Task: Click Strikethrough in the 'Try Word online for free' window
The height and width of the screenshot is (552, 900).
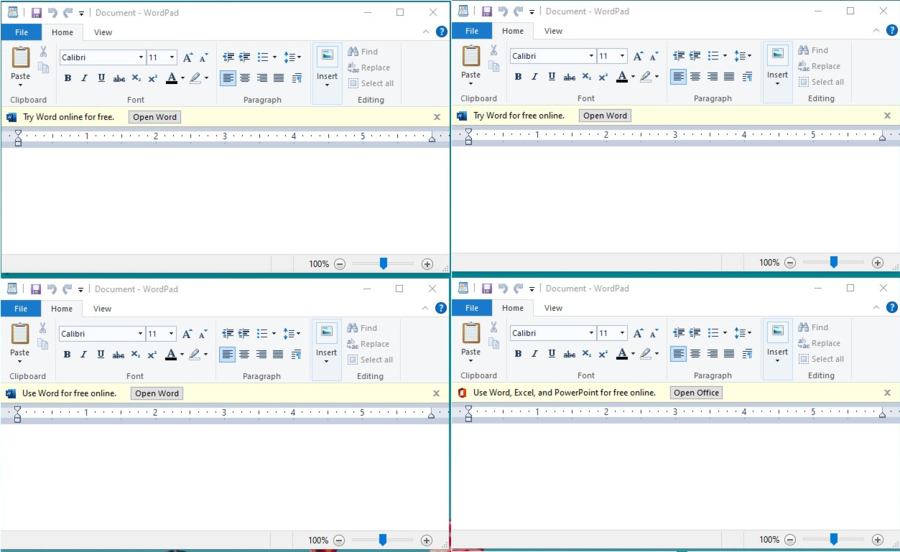Action: 119,78
